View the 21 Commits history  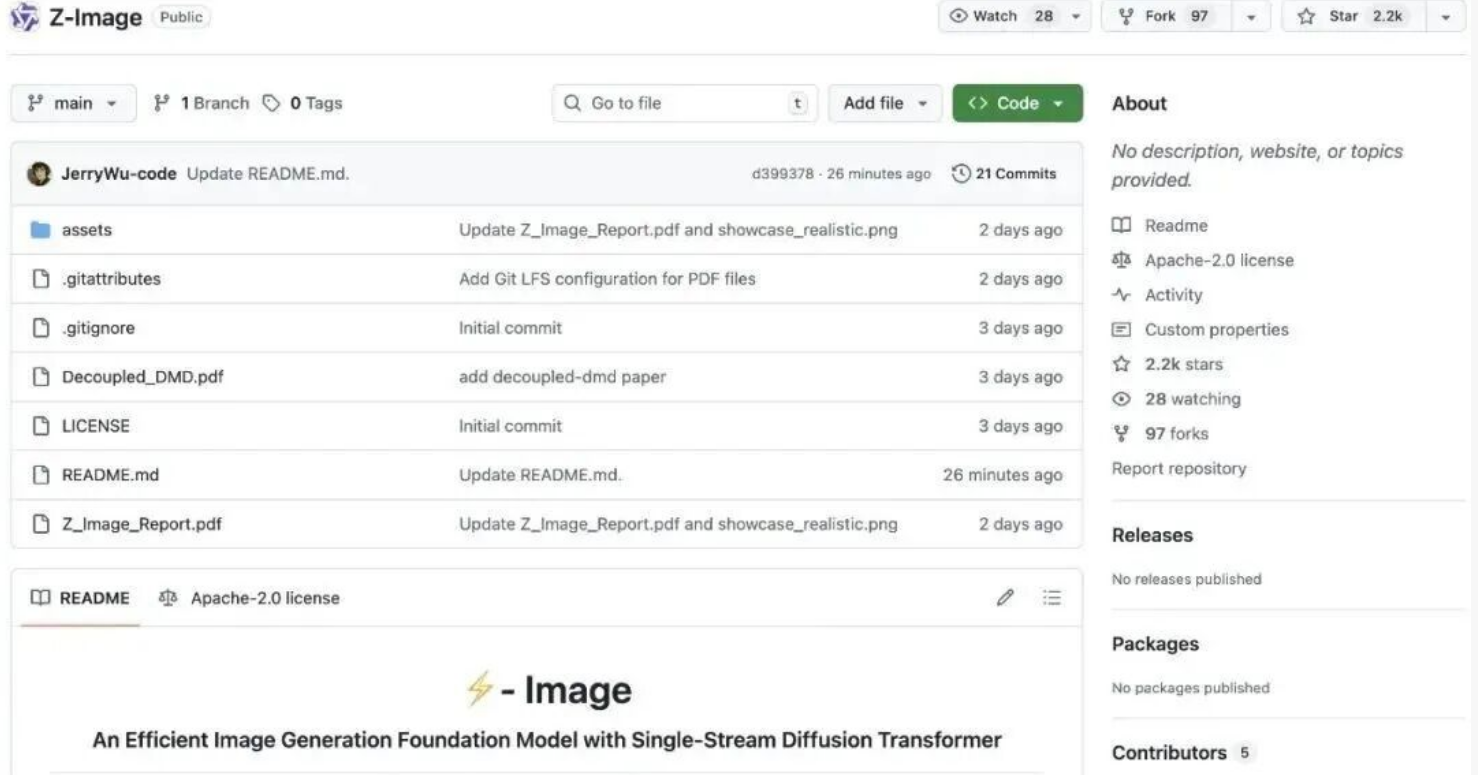click(x=1004, y=173)
